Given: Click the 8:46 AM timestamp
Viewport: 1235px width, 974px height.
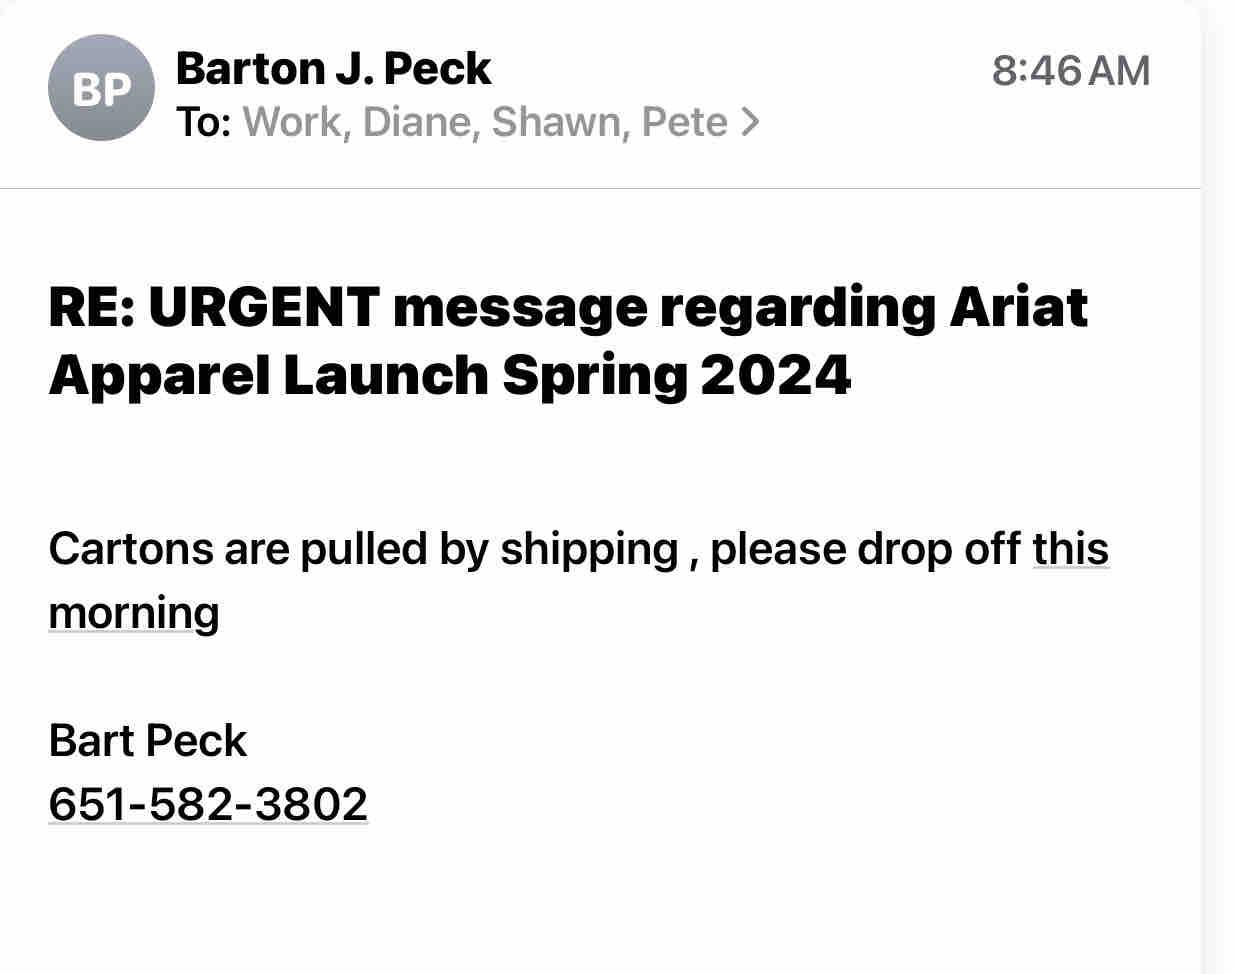Looking at the screenshot, I should (x=1070, y=71).
